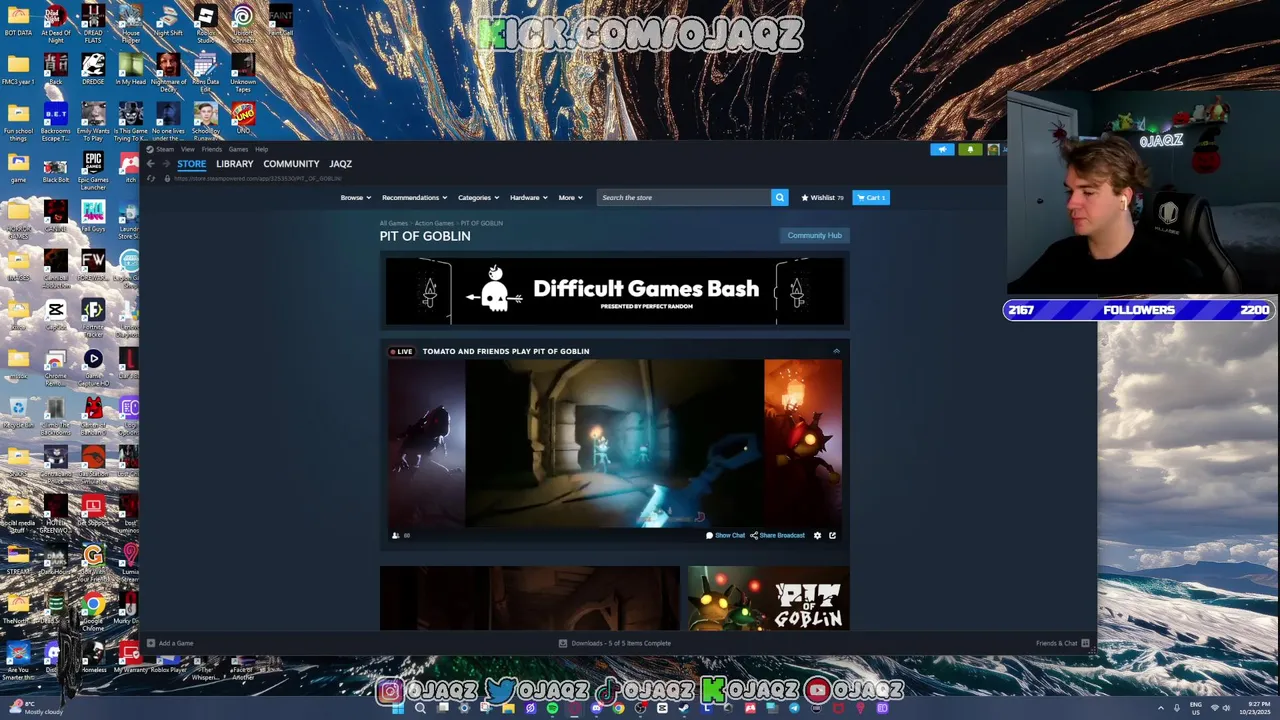Screen dimensions: 1280x720
Task: Select the STORE tab
Action: 191,164
